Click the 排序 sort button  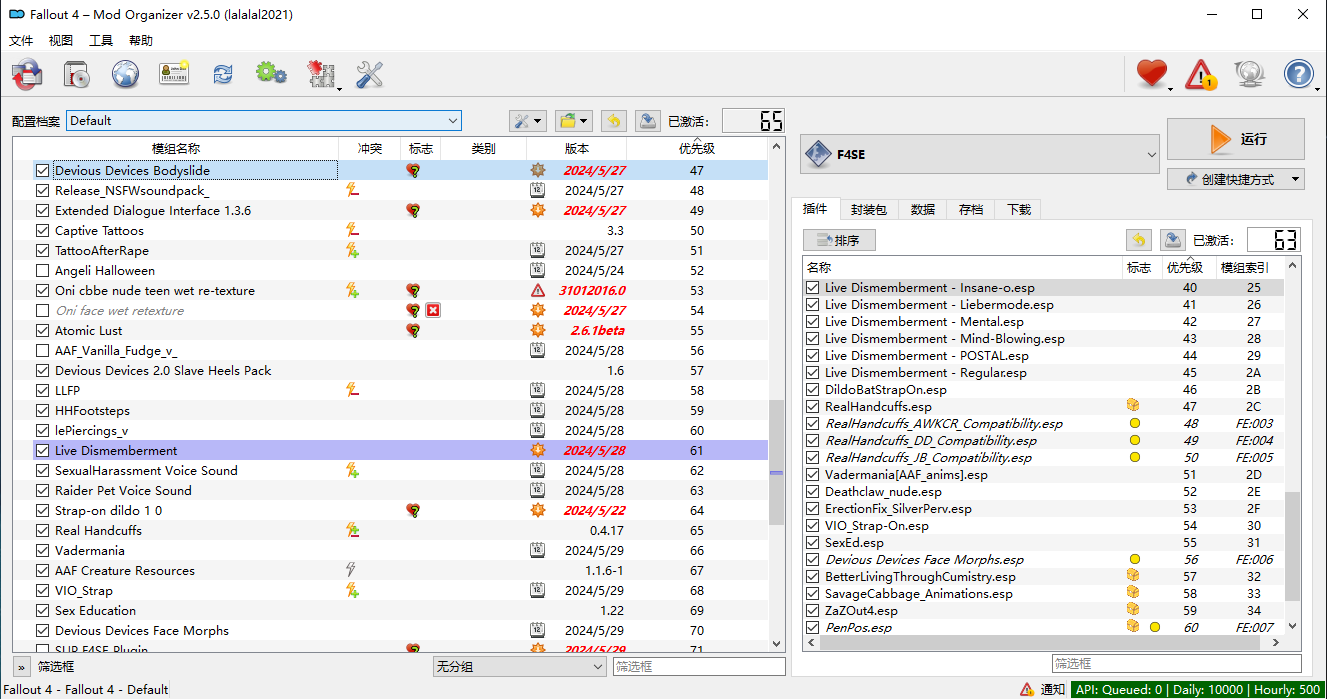[840, 240]
